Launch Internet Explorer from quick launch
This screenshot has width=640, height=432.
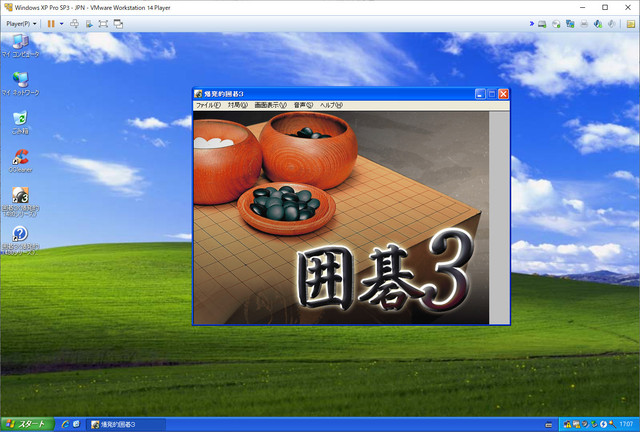coord(65,424)
